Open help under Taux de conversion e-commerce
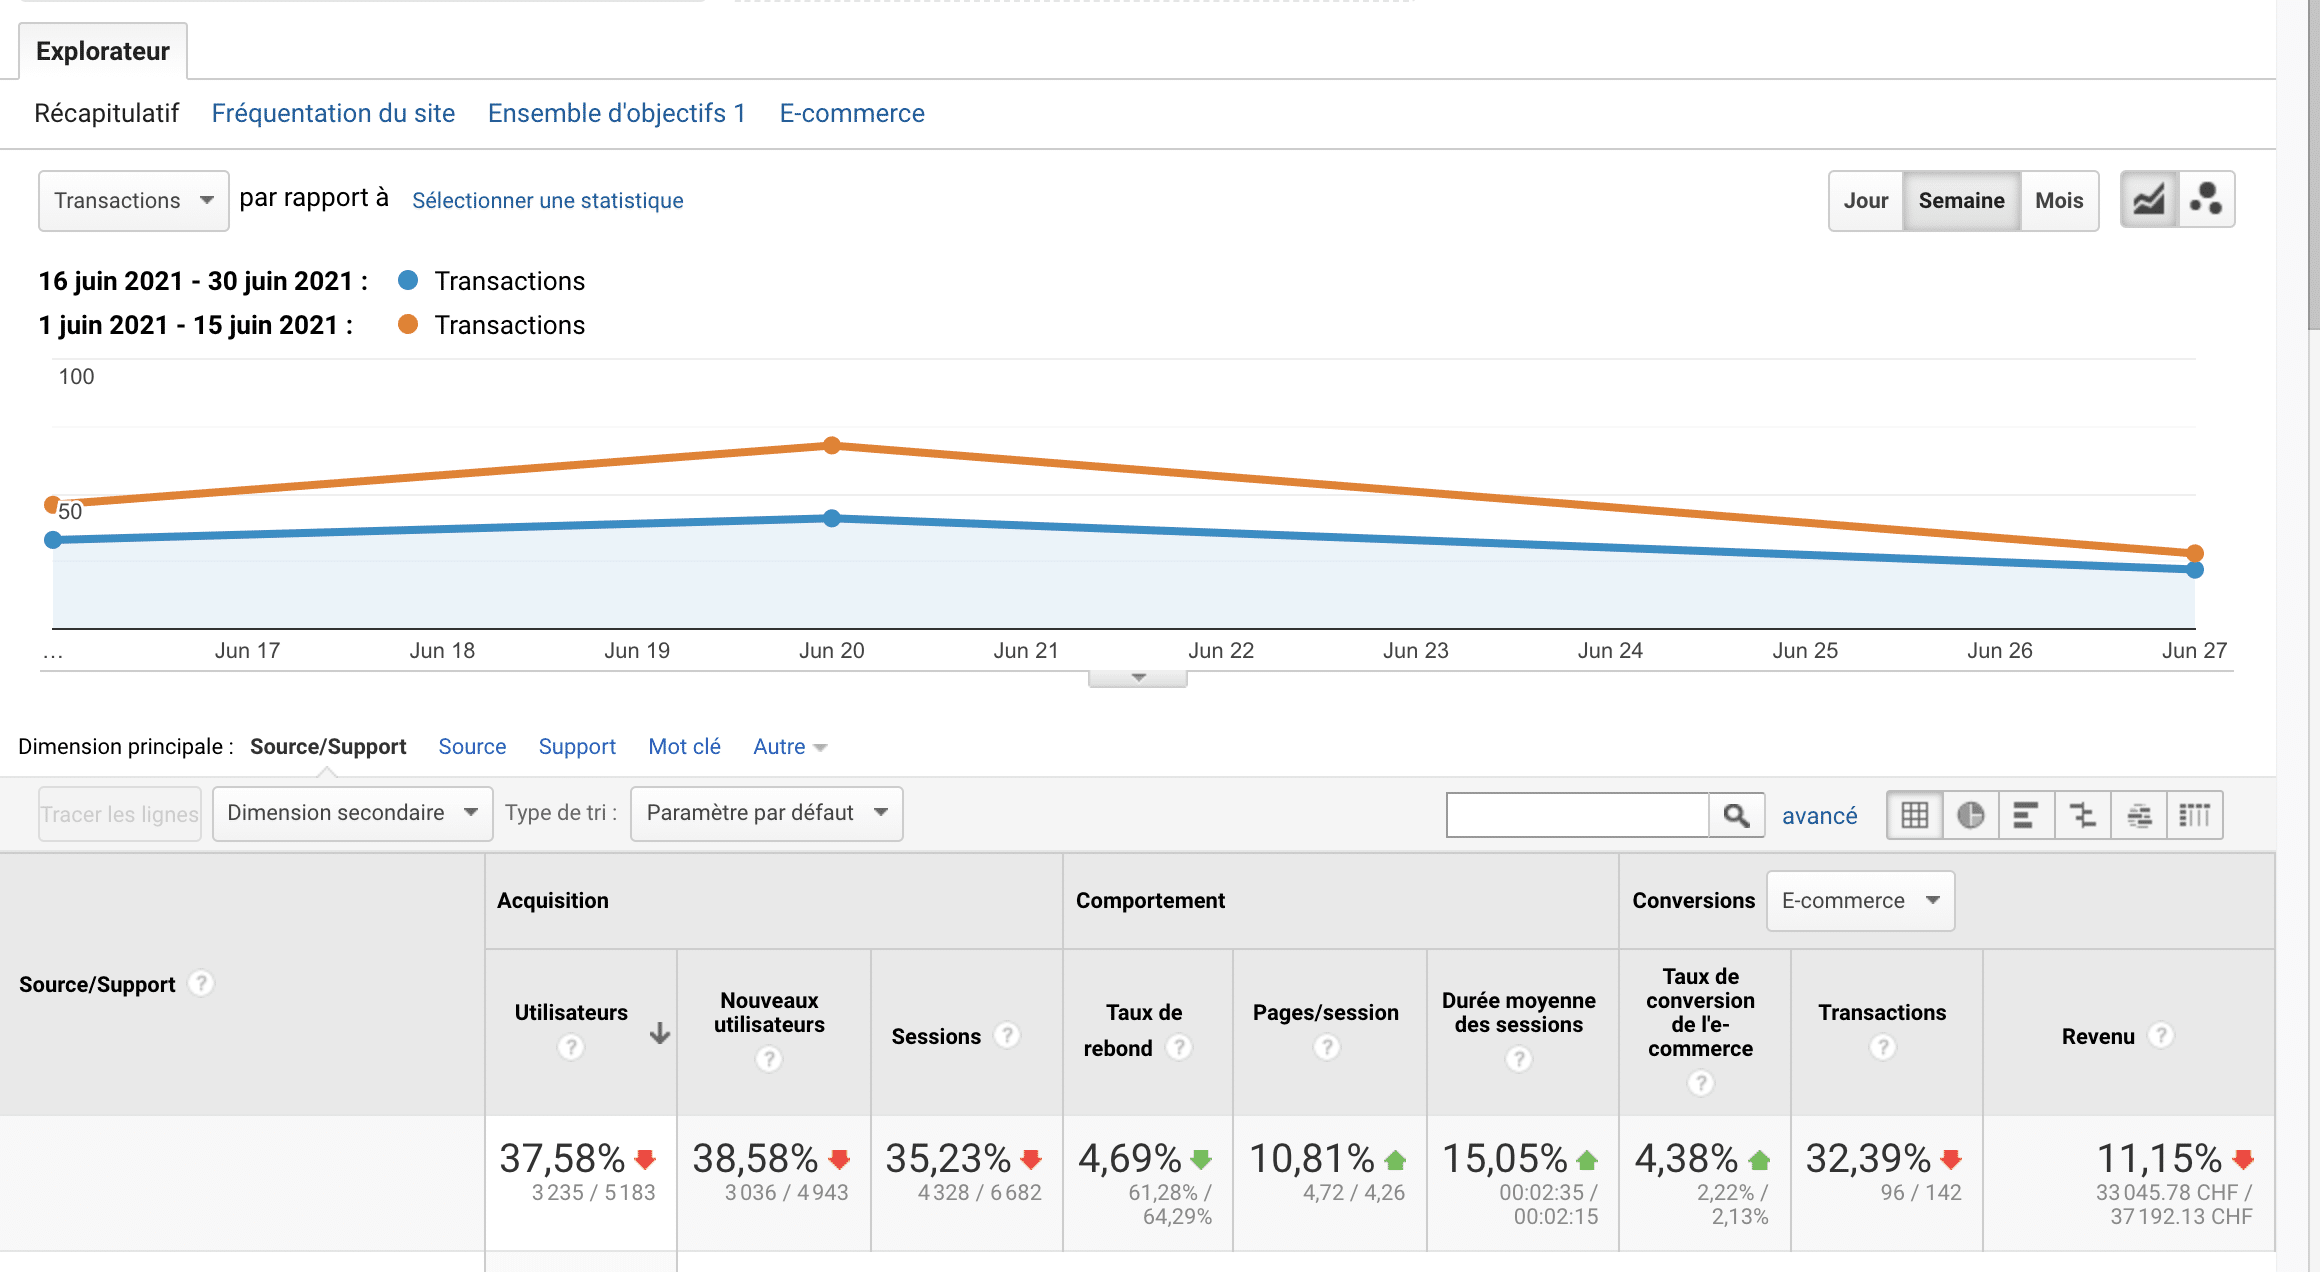This screenshot has height=1272, width=2320. 1700,1082
